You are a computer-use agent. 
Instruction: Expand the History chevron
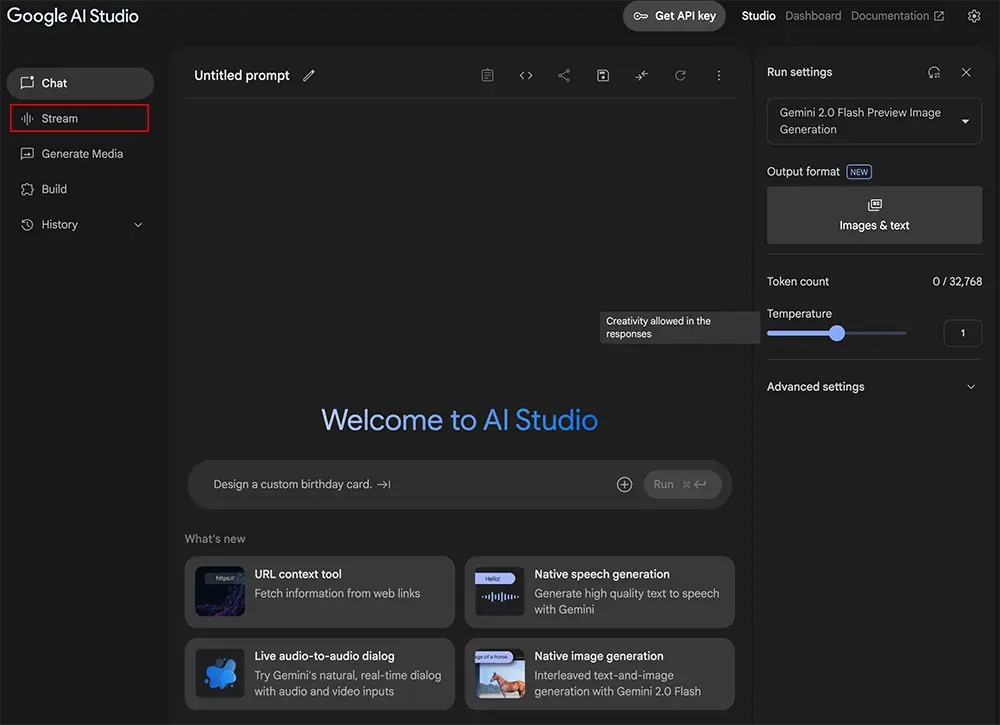[x=138, y=224]
